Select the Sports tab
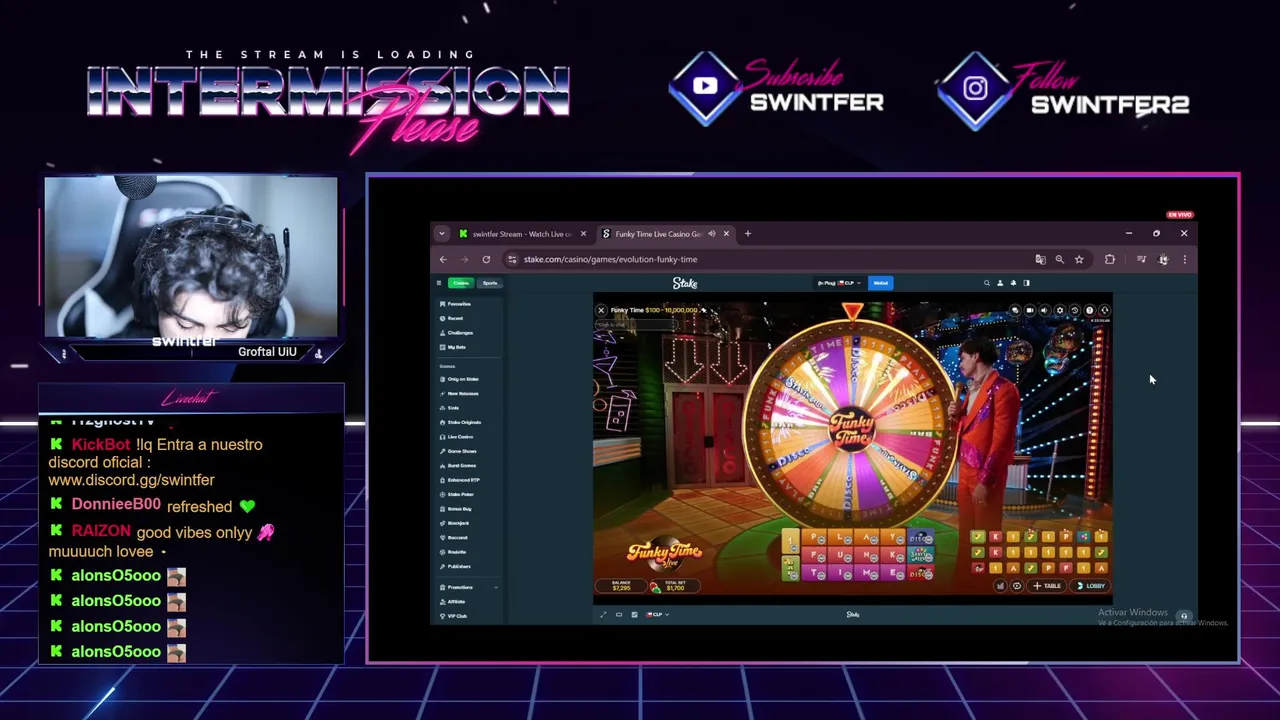1280x720 pixels. (x=489, y=283)
